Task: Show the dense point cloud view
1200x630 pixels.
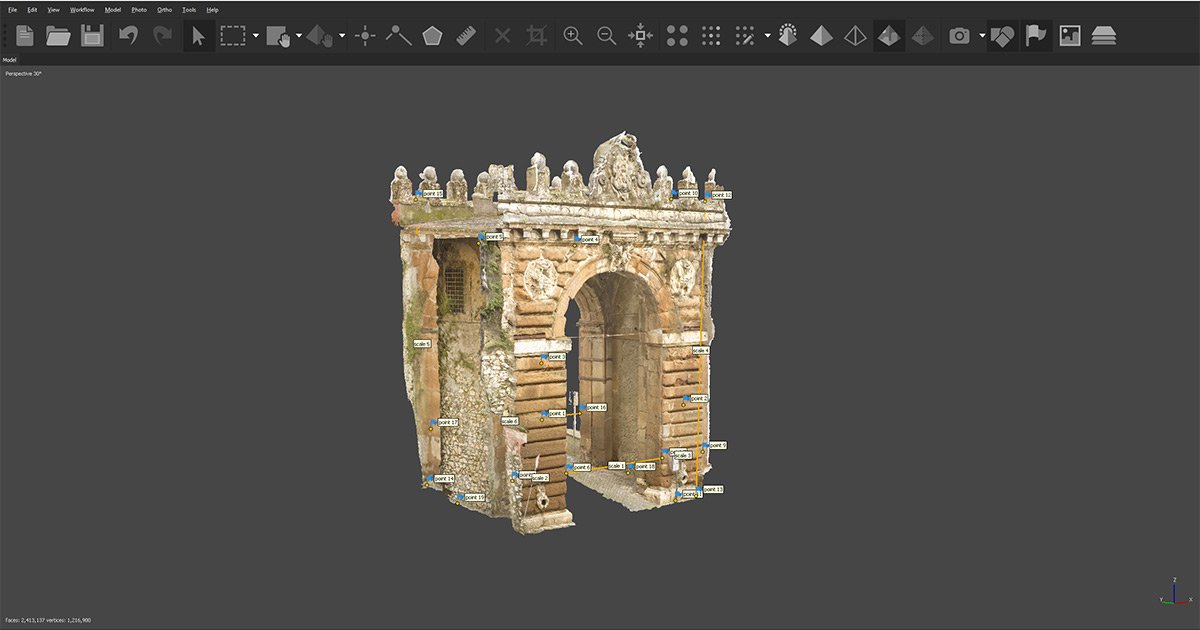Action: pos(711,36)
